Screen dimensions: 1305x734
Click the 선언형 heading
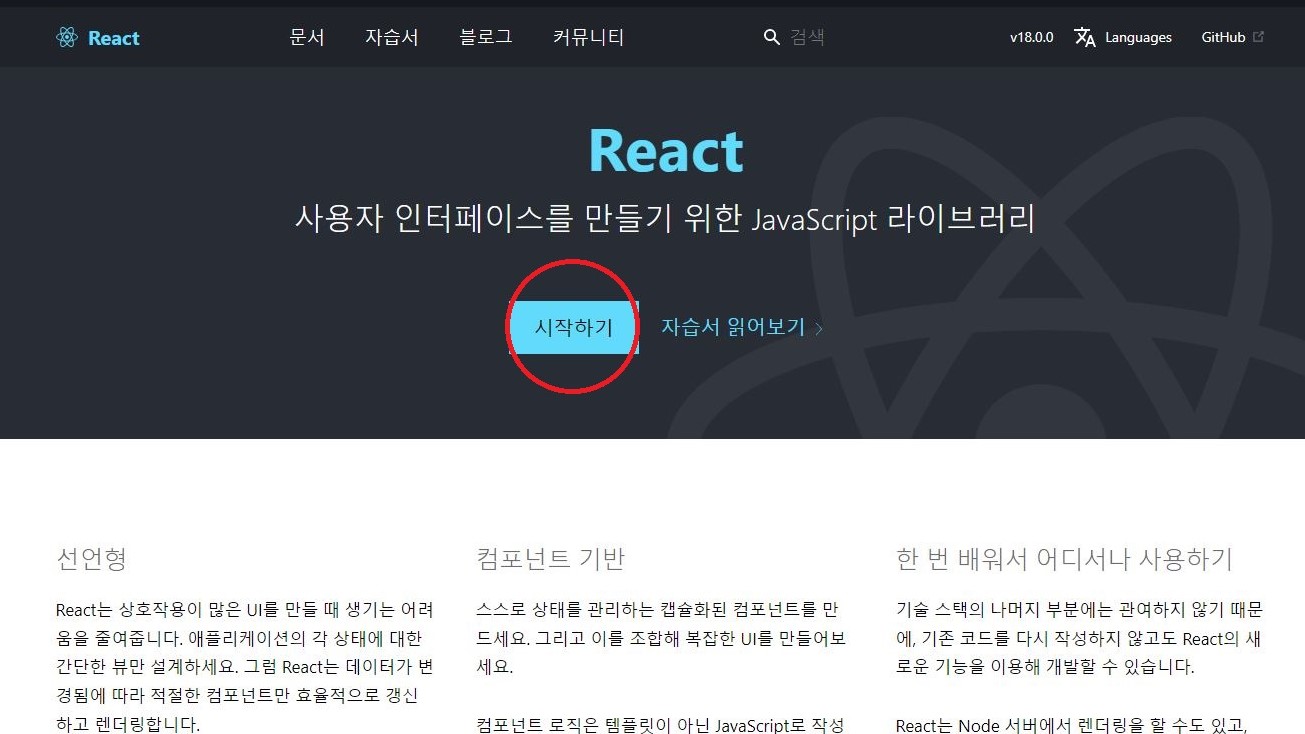click(x=92, y=559)
